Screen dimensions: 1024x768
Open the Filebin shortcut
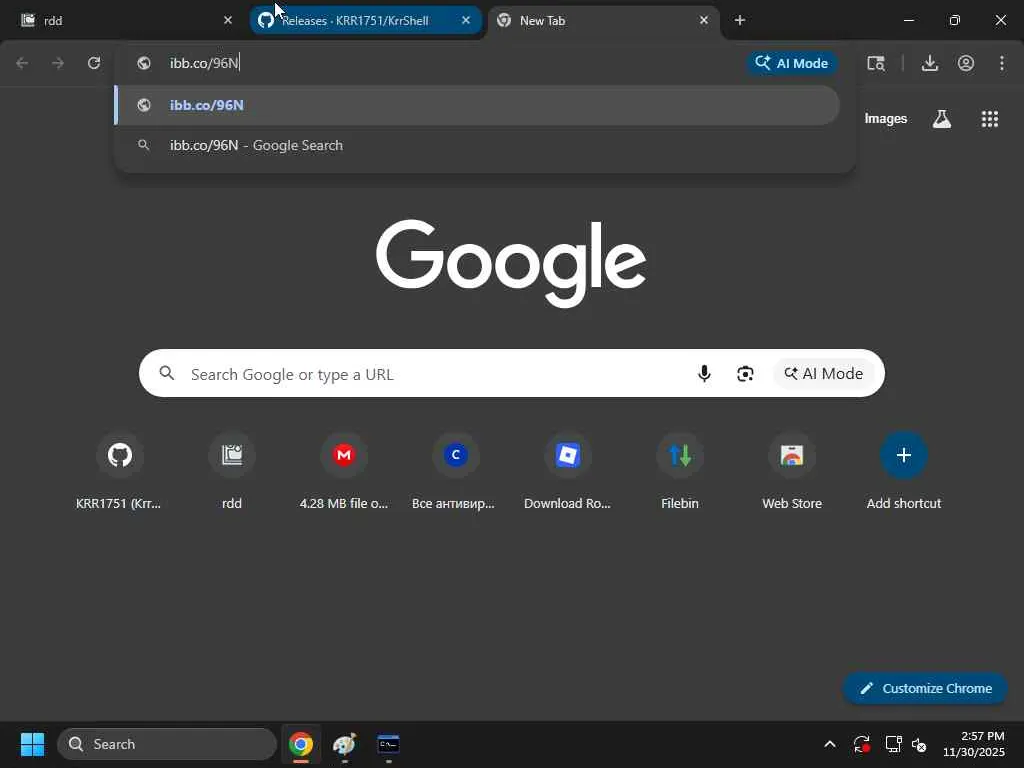click(x=680, y=472)
